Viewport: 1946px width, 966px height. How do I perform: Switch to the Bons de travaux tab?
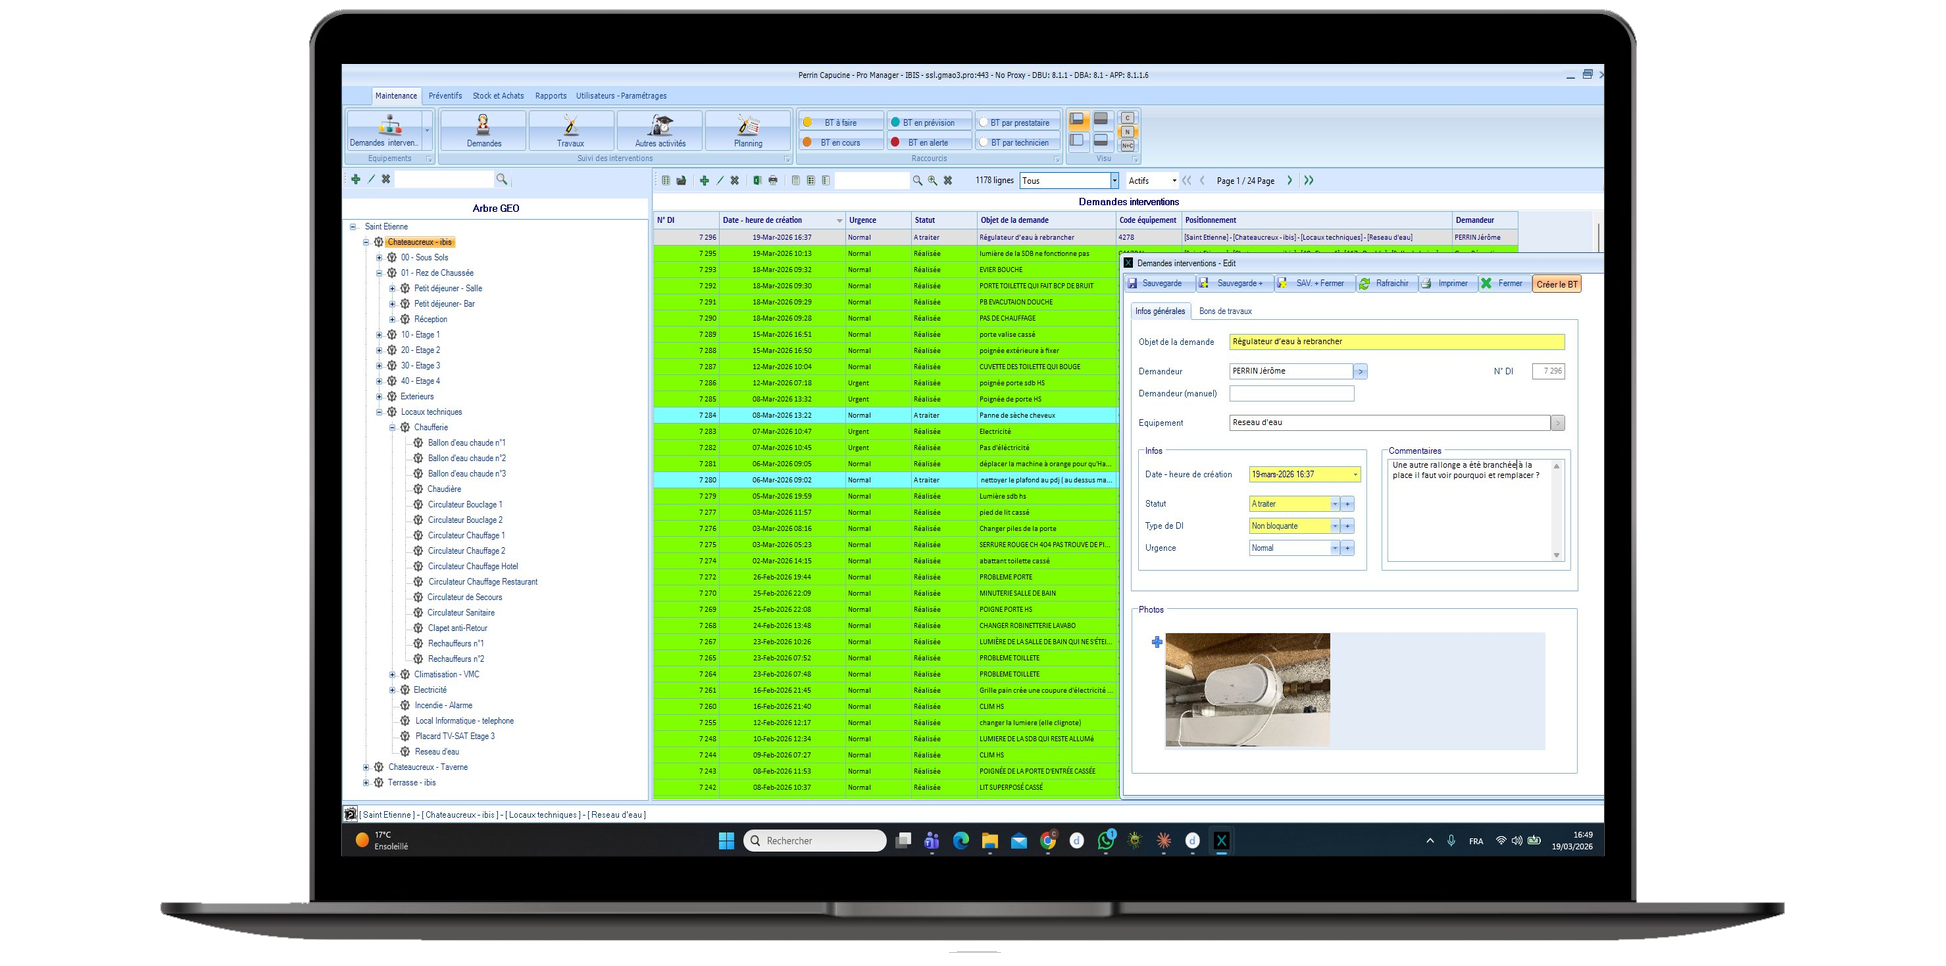[1225, 312]
